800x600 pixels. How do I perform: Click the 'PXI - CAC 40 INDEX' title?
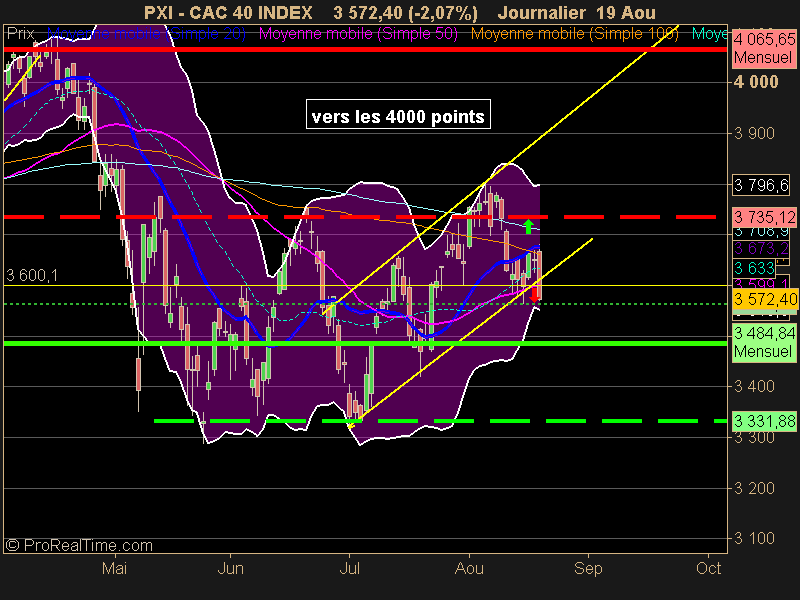[228, 12]
